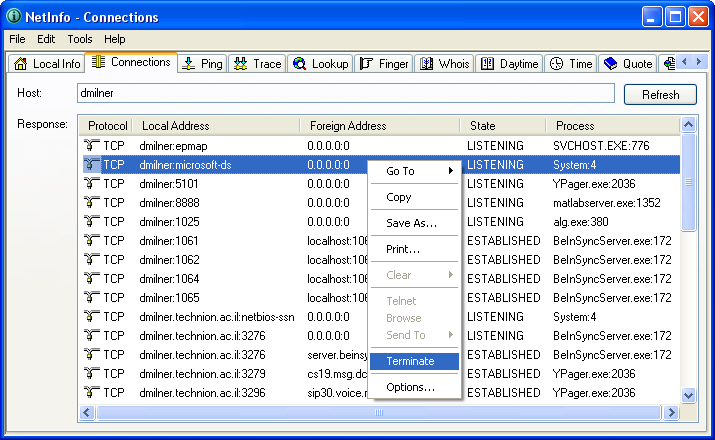This screenshot has width=715, height=440.
Task: Switch to the Local Info tab
Action: (46, 64)
